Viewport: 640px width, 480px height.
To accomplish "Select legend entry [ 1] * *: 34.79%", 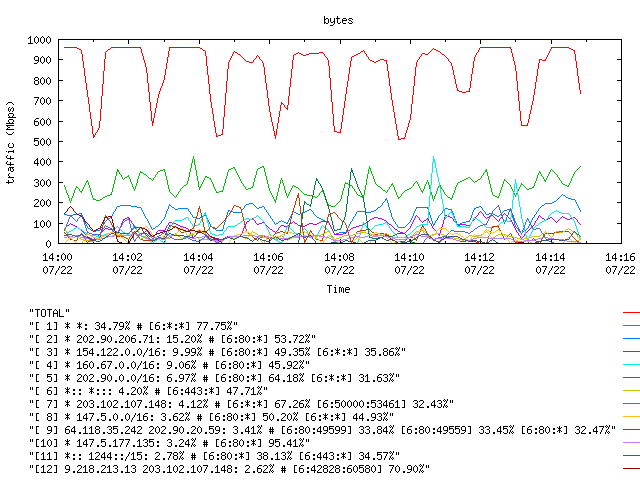I will tap(133, 326).
